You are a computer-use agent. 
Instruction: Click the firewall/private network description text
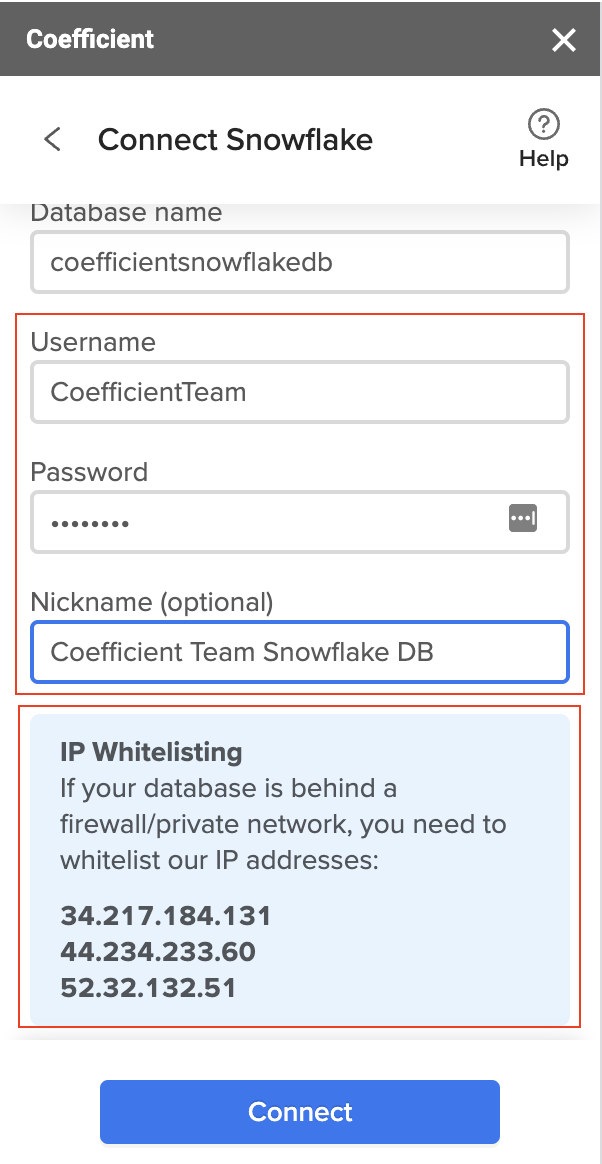(x=283, y=824)
